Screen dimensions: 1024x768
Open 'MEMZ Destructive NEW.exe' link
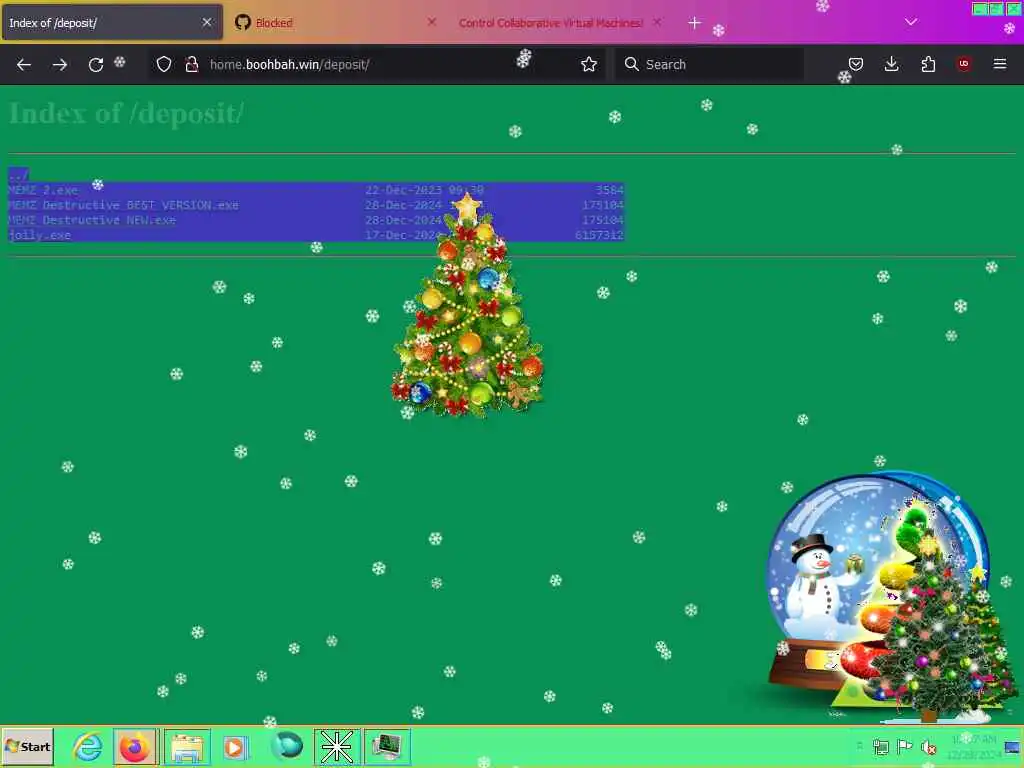coord(92,220)
